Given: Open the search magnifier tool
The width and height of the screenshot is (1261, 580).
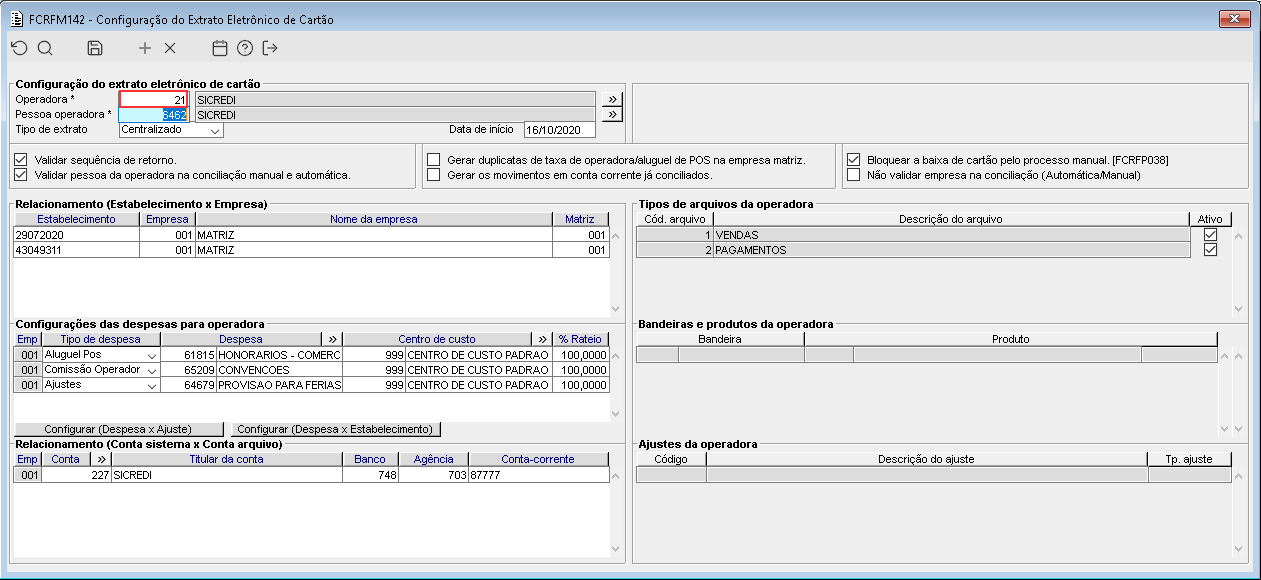Looking at the screenshot, I should (x=45, y=48).
